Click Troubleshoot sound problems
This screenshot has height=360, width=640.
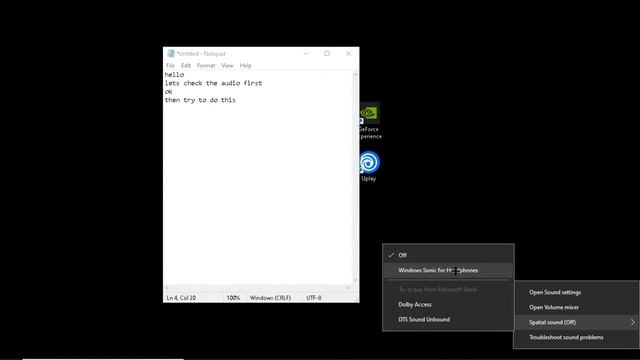click(x=576, y=338)
